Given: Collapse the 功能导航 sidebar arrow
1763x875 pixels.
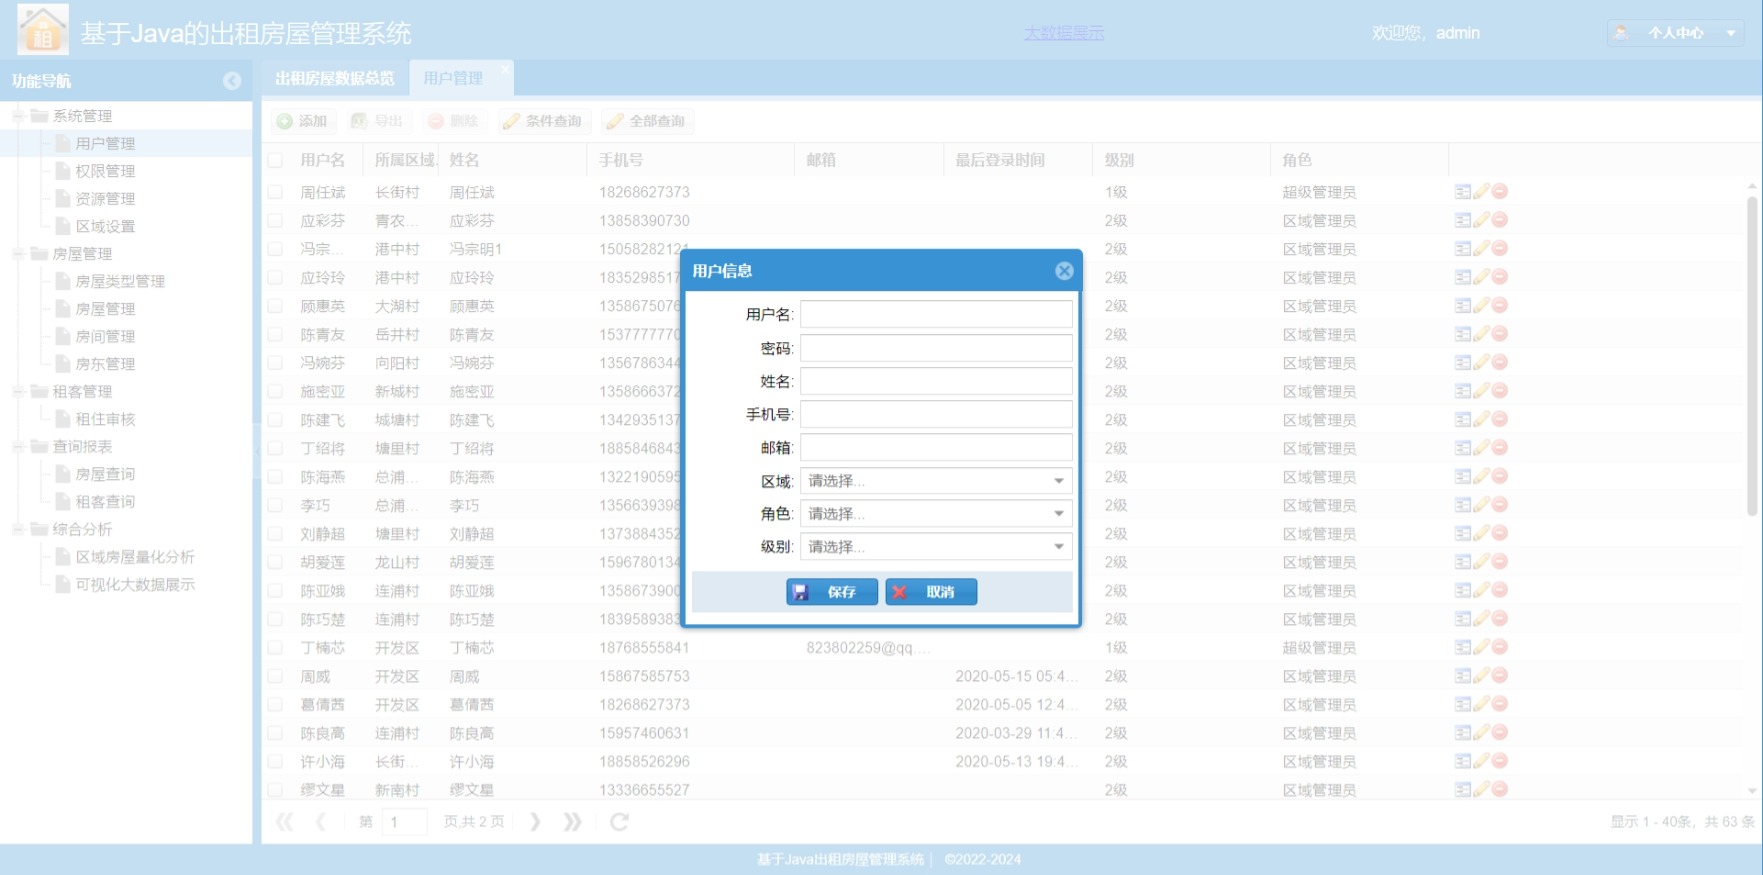Looking at the screenshot, I should click(232, 81).
